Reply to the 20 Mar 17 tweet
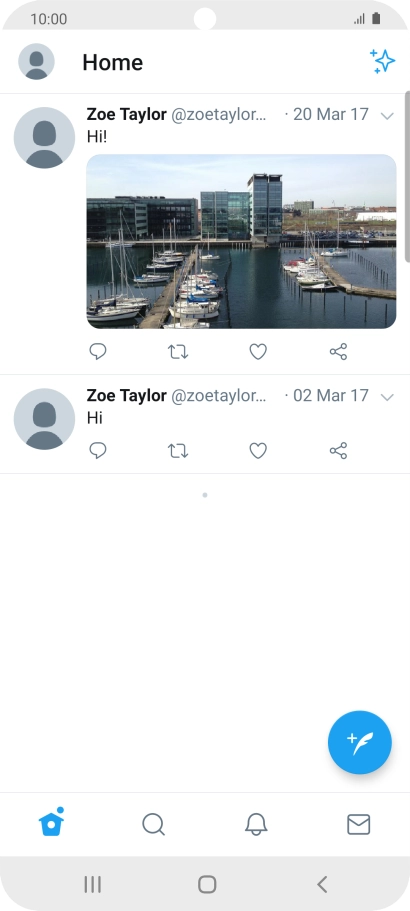 (x=98, y=352)
